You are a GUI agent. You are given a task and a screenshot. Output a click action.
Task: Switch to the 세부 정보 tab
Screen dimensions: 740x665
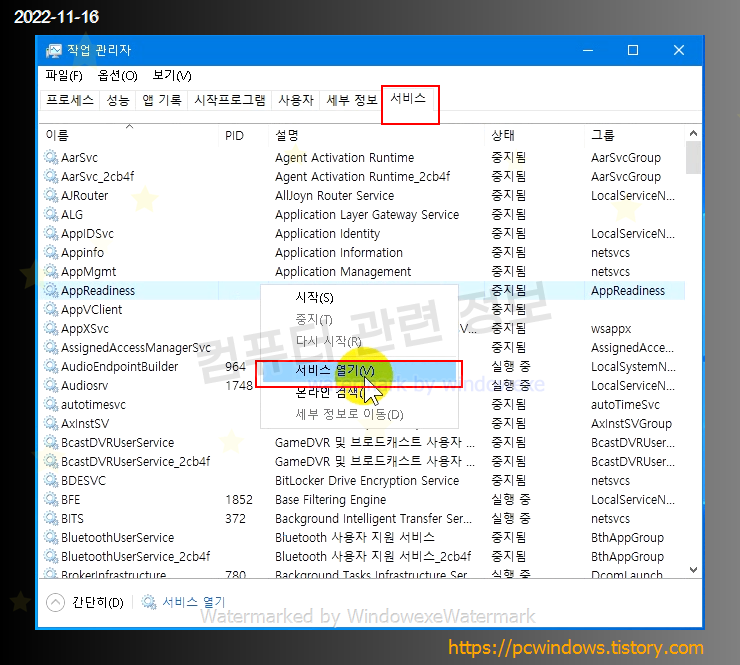point(352,100)
